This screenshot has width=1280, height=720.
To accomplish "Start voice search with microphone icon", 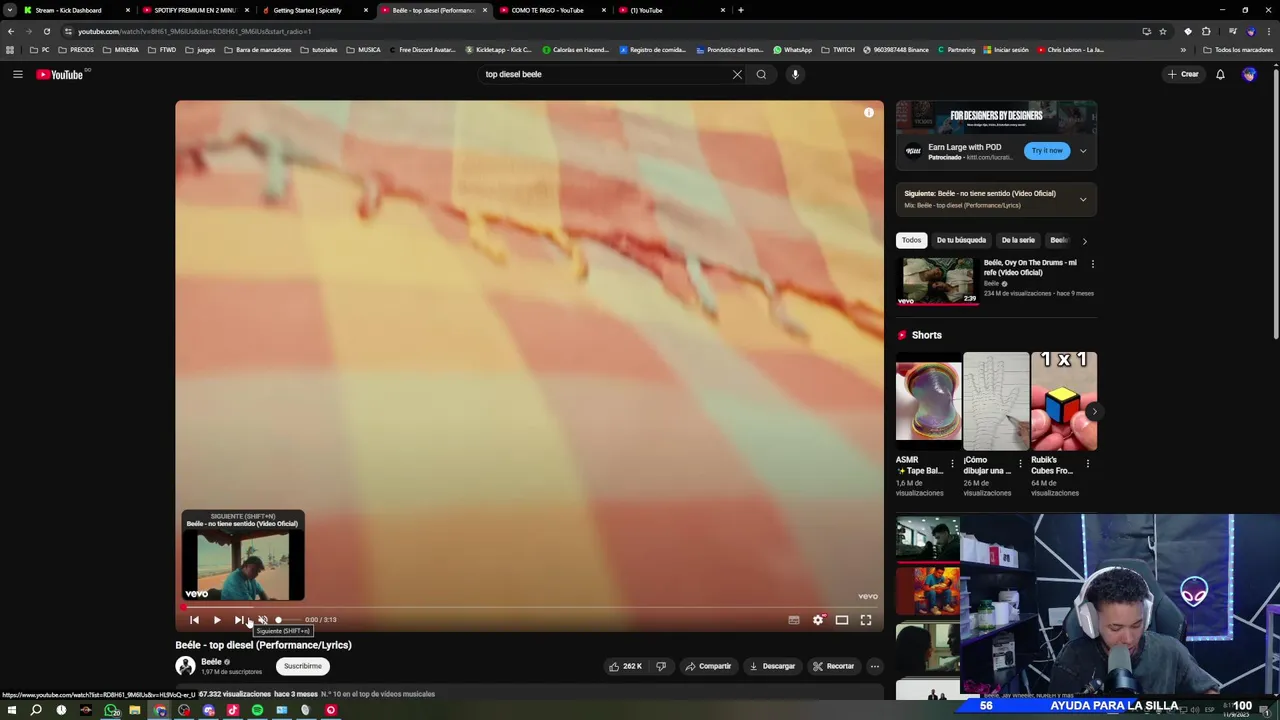I will (795, 74).
